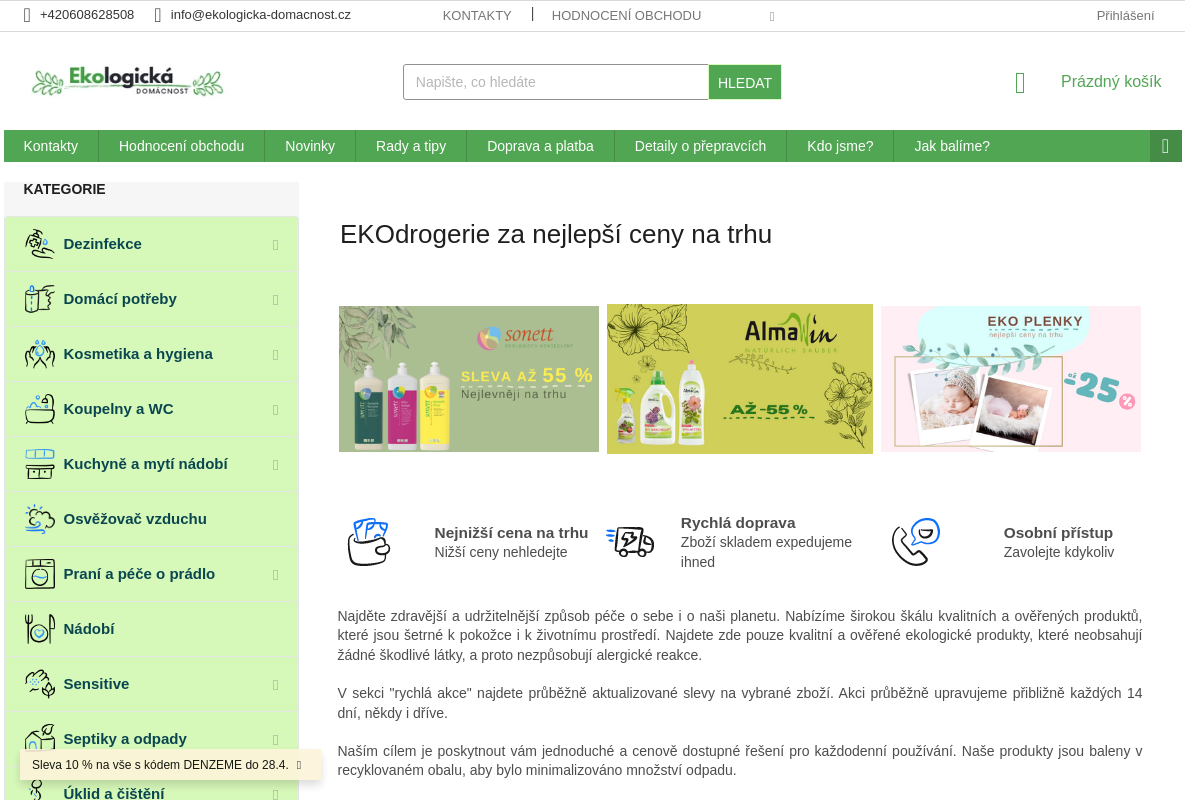Click the Praní a péče washing machine icon
The height and width of the screenshot is (800, 1200).
point(39,574)
